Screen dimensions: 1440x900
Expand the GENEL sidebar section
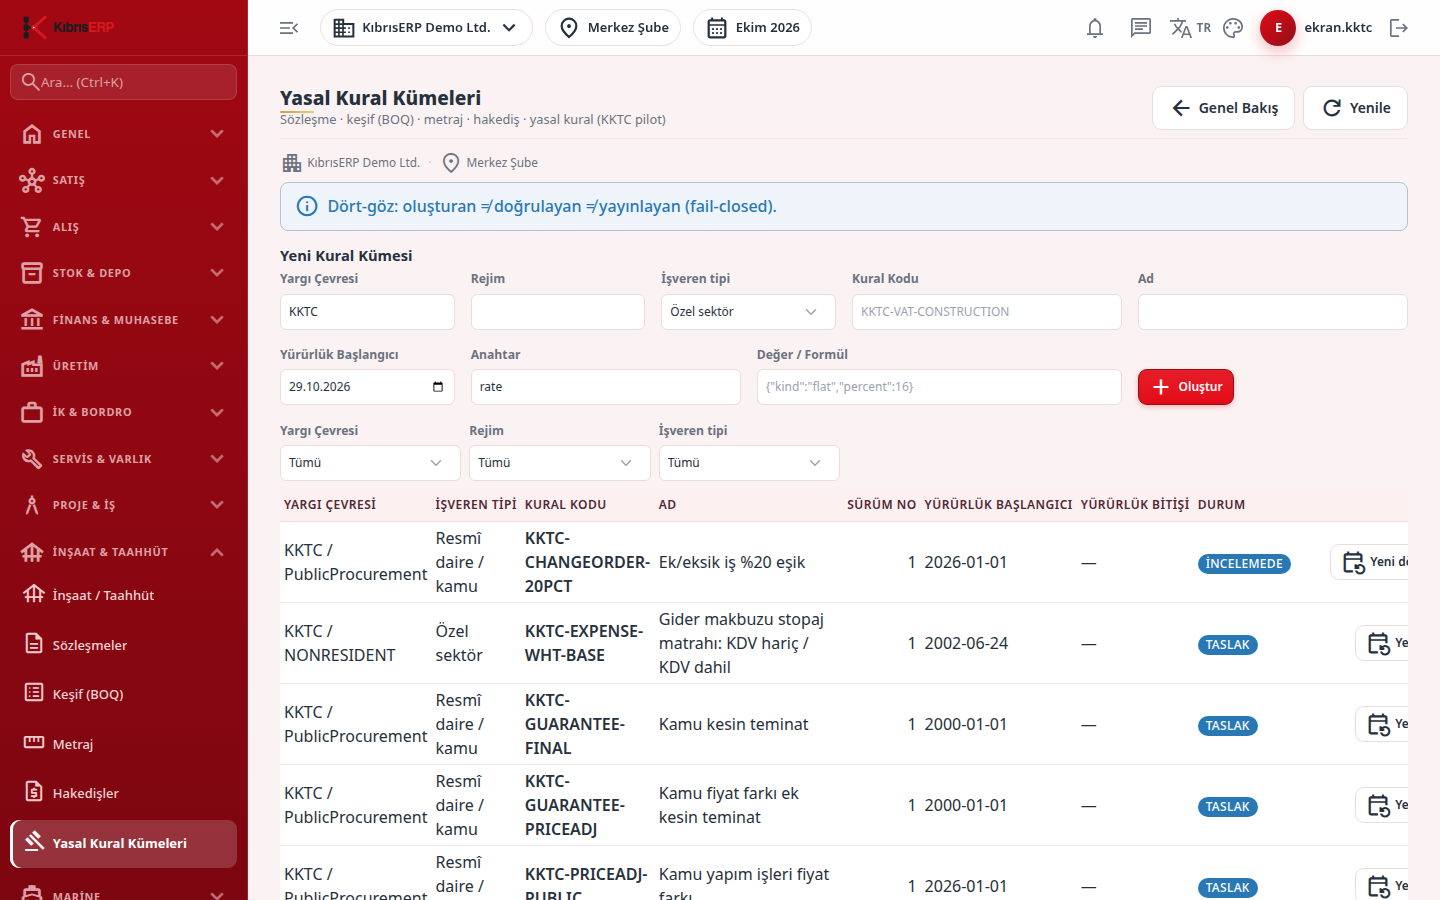tap(123, 134)
